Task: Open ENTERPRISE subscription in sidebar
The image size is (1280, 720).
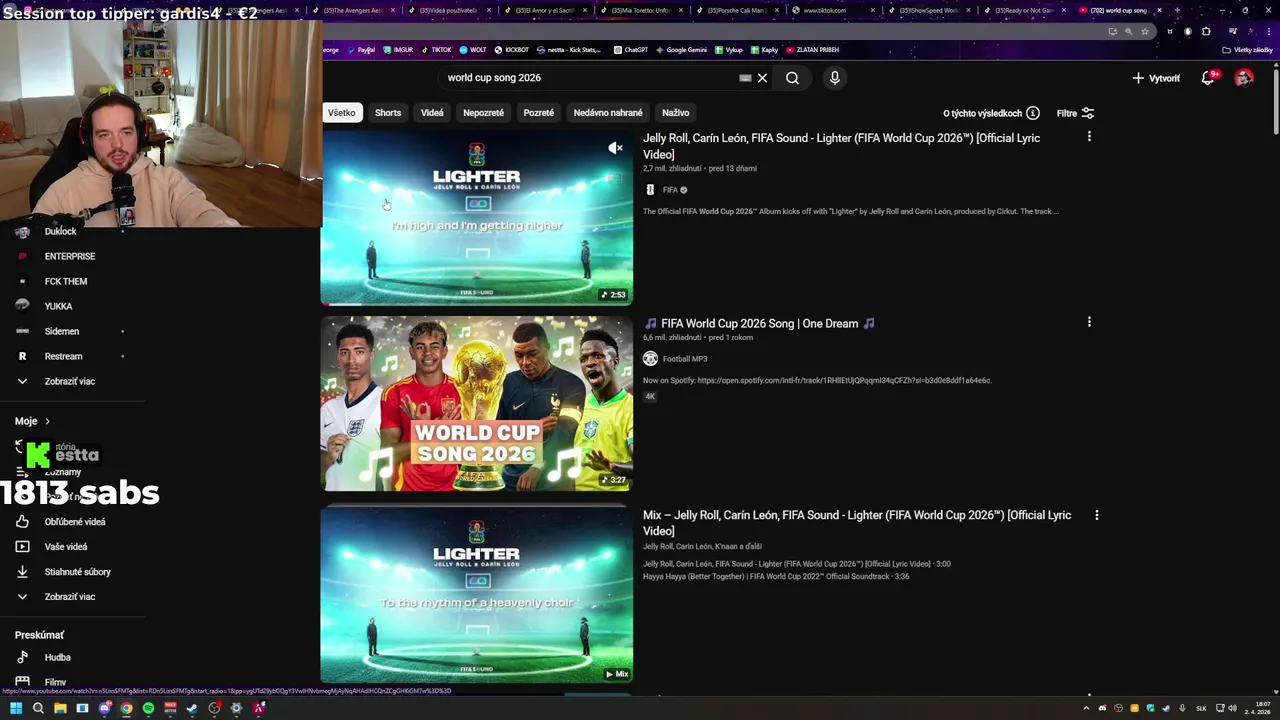Action: click(x=70, y=256)
